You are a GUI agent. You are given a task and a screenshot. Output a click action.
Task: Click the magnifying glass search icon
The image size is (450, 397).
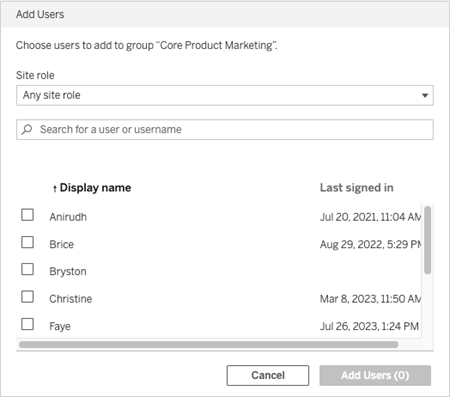(27, 129)
